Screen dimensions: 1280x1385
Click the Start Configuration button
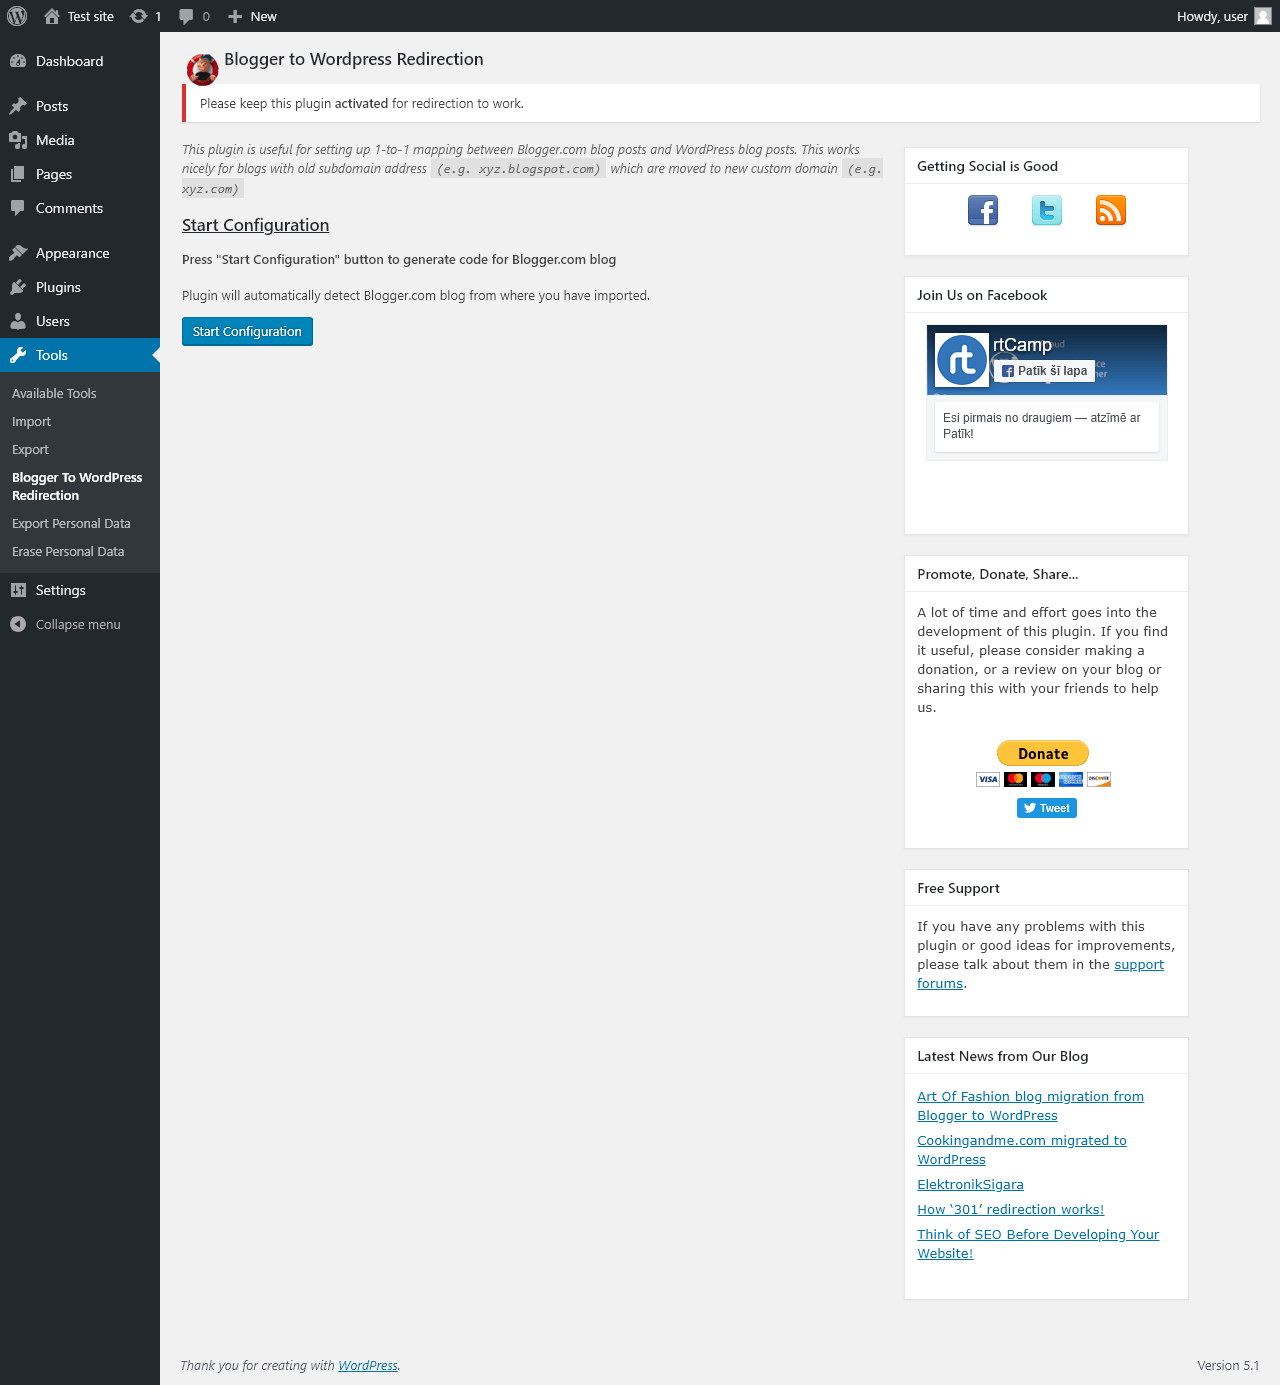(247, 331)
